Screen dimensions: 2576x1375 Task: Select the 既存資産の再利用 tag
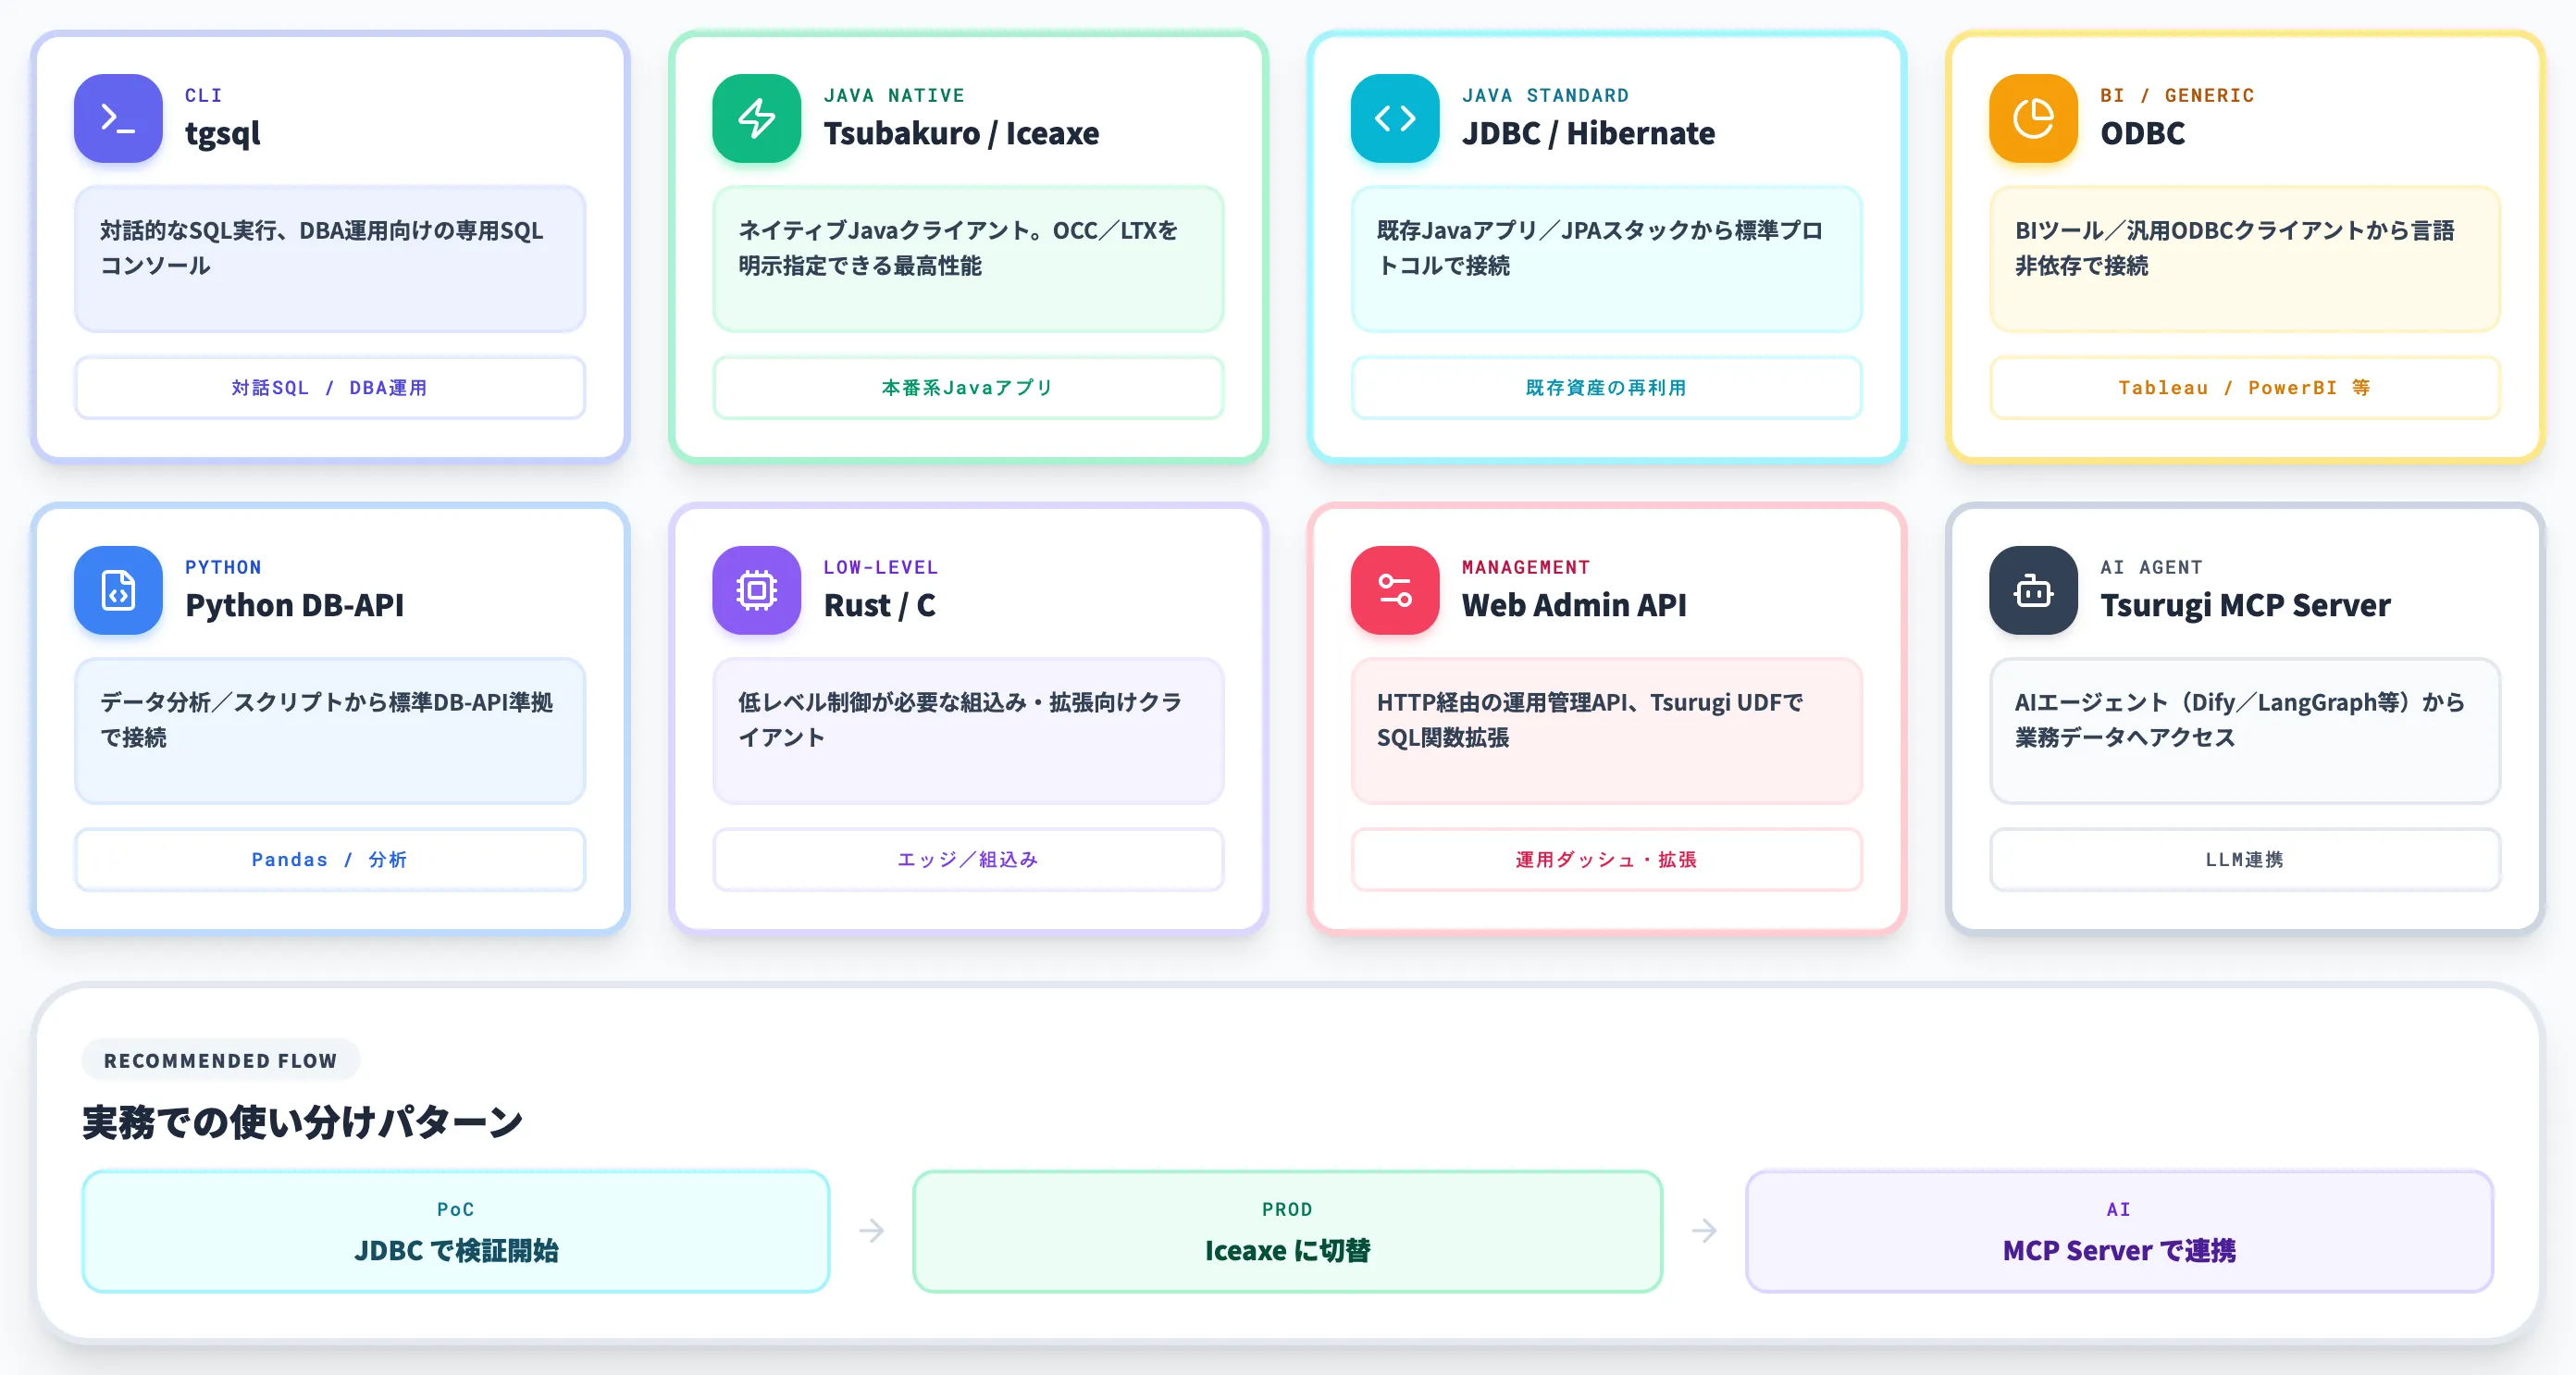(x=1606, y=387)
